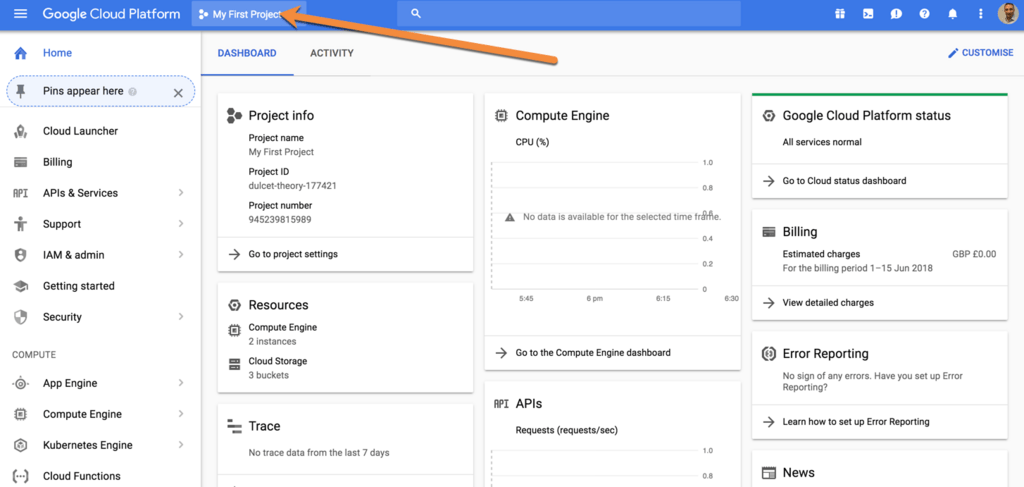Click the GBP £0.00 estimated charges
Image resolution: width=1024 pixels, height=487 pixels.
coord(974,255)
